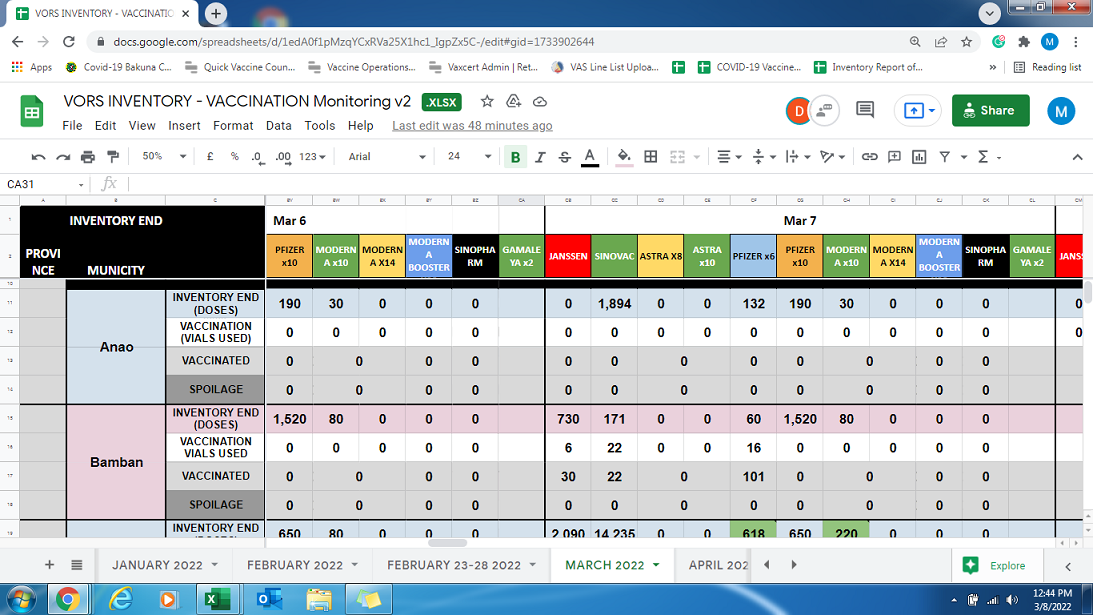
Task: Create a filter
Action: [x=945, y=157]
